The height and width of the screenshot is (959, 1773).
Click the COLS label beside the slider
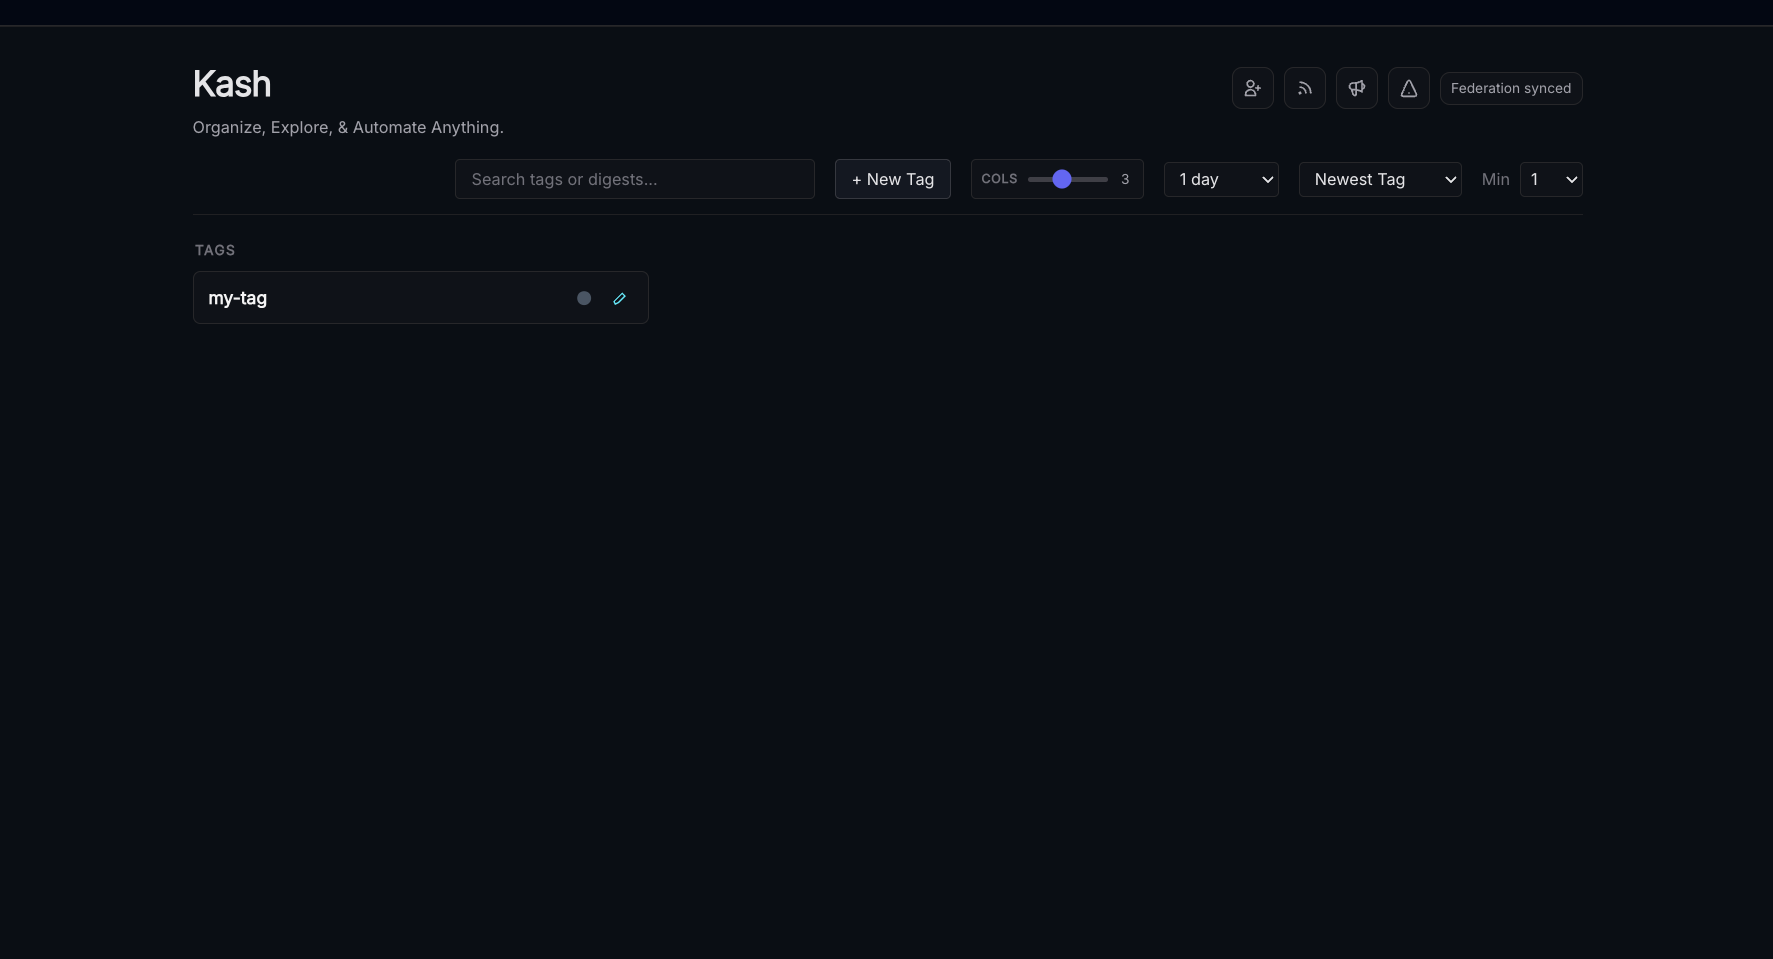pyautogui.click(x=999, y=179)
